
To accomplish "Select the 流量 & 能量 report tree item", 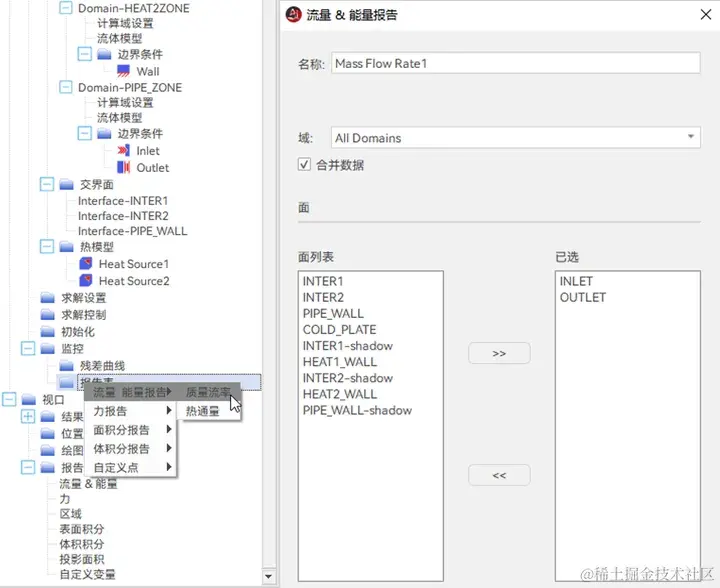I will tap(88, 483).
